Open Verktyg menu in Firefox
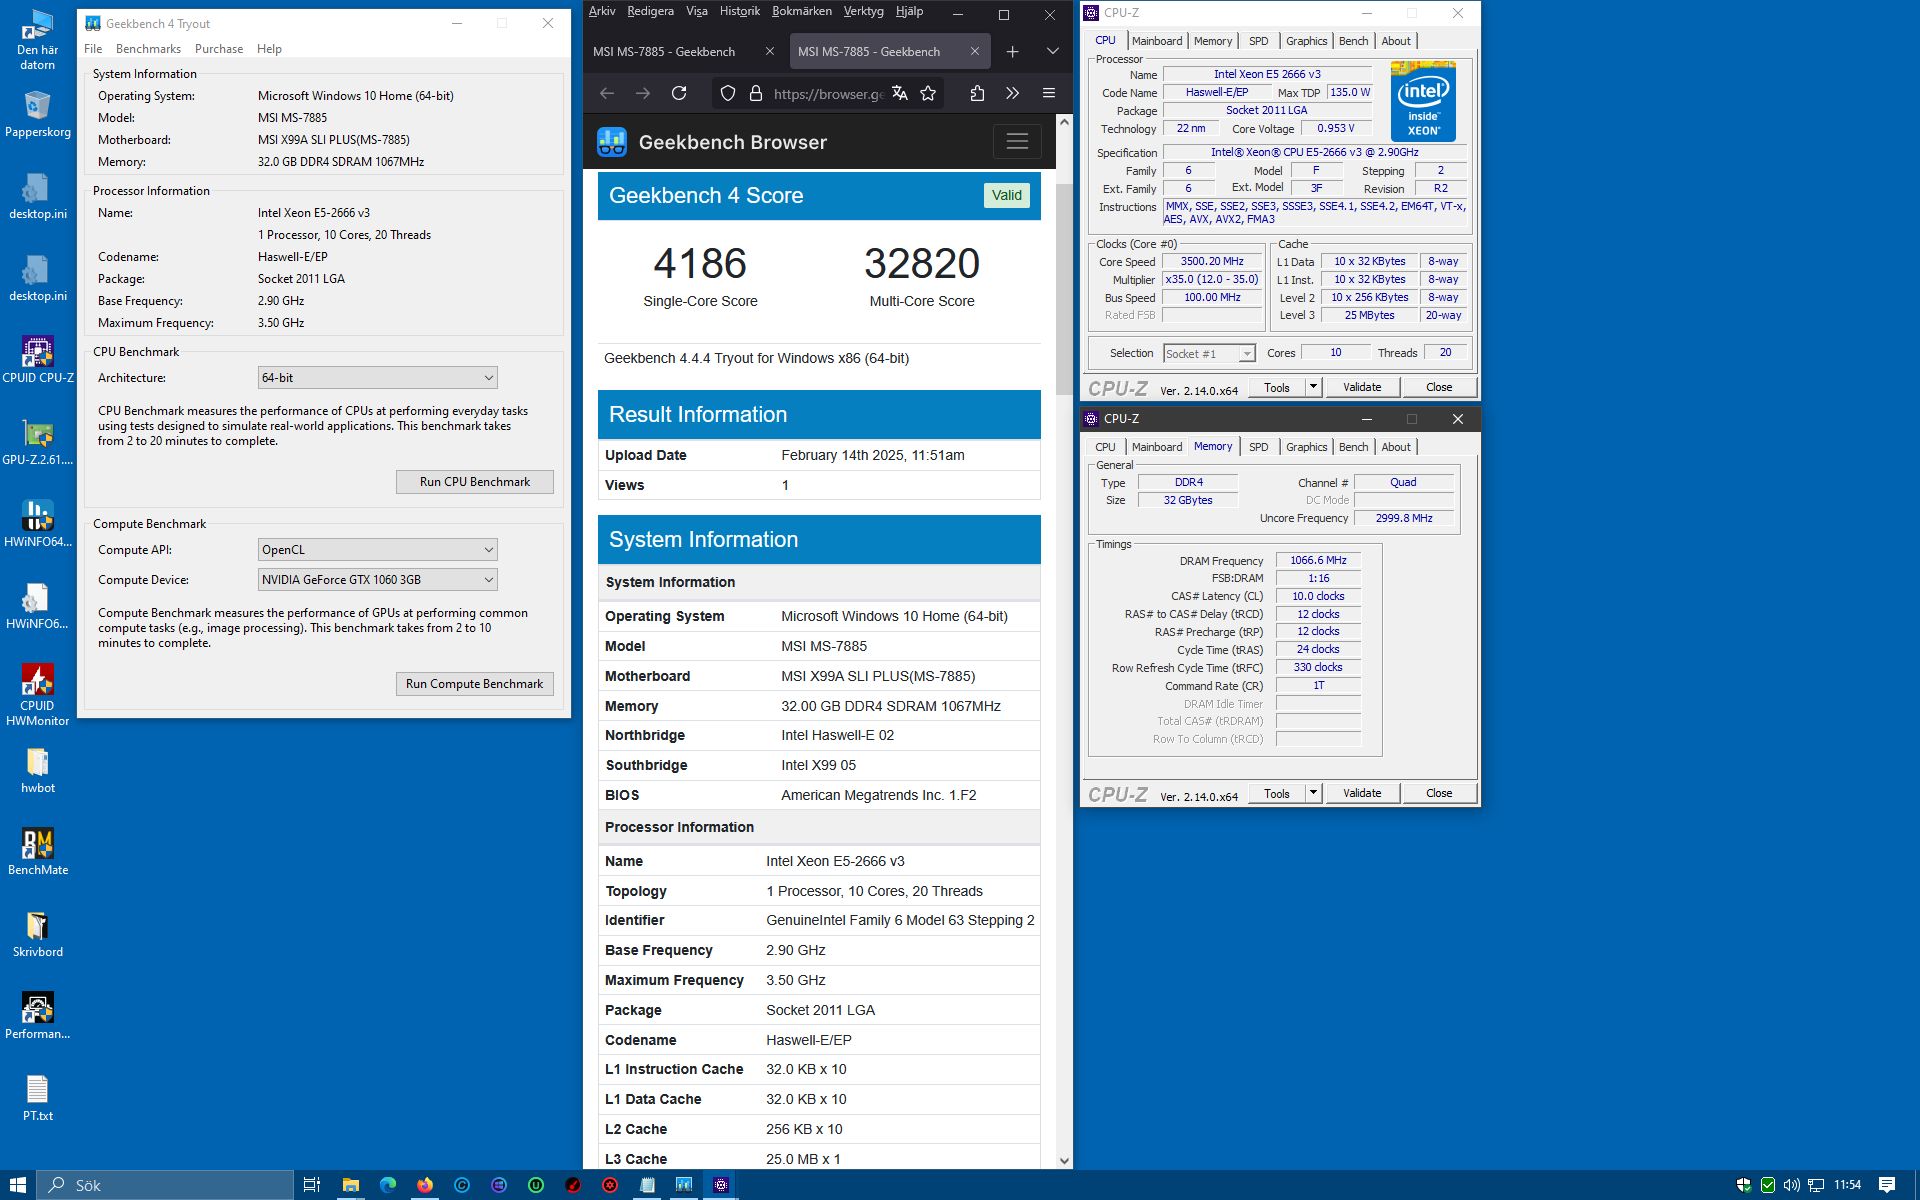1920x1200 pixels. (864, 11)
